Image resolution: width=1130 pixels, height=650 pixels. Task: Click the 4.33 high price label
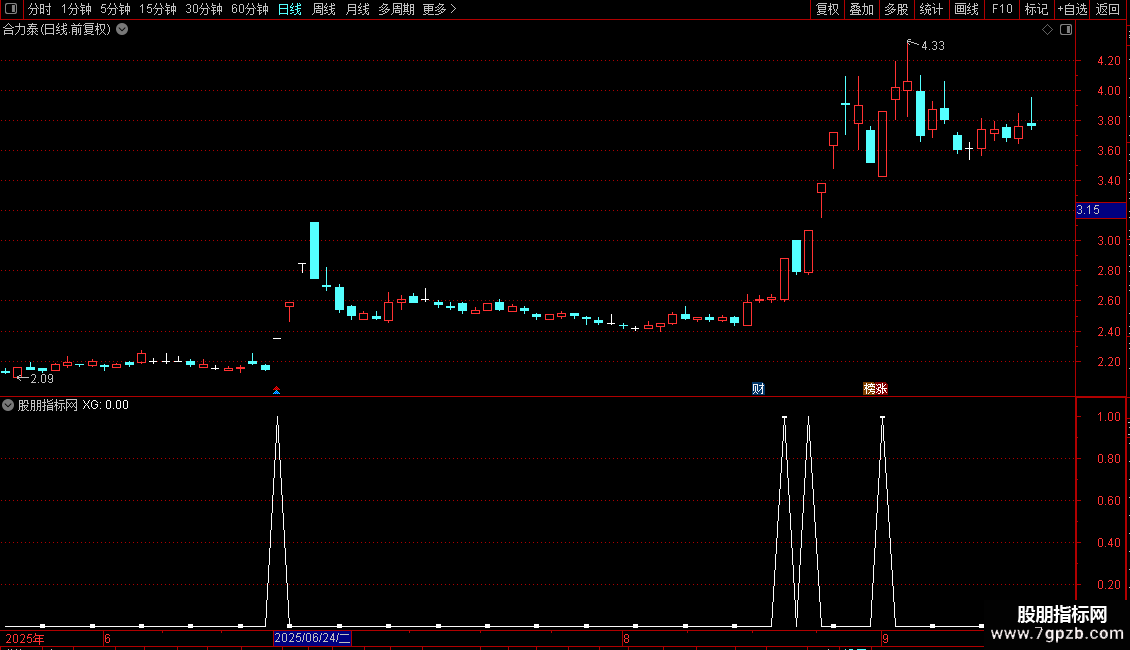(933, 45)
